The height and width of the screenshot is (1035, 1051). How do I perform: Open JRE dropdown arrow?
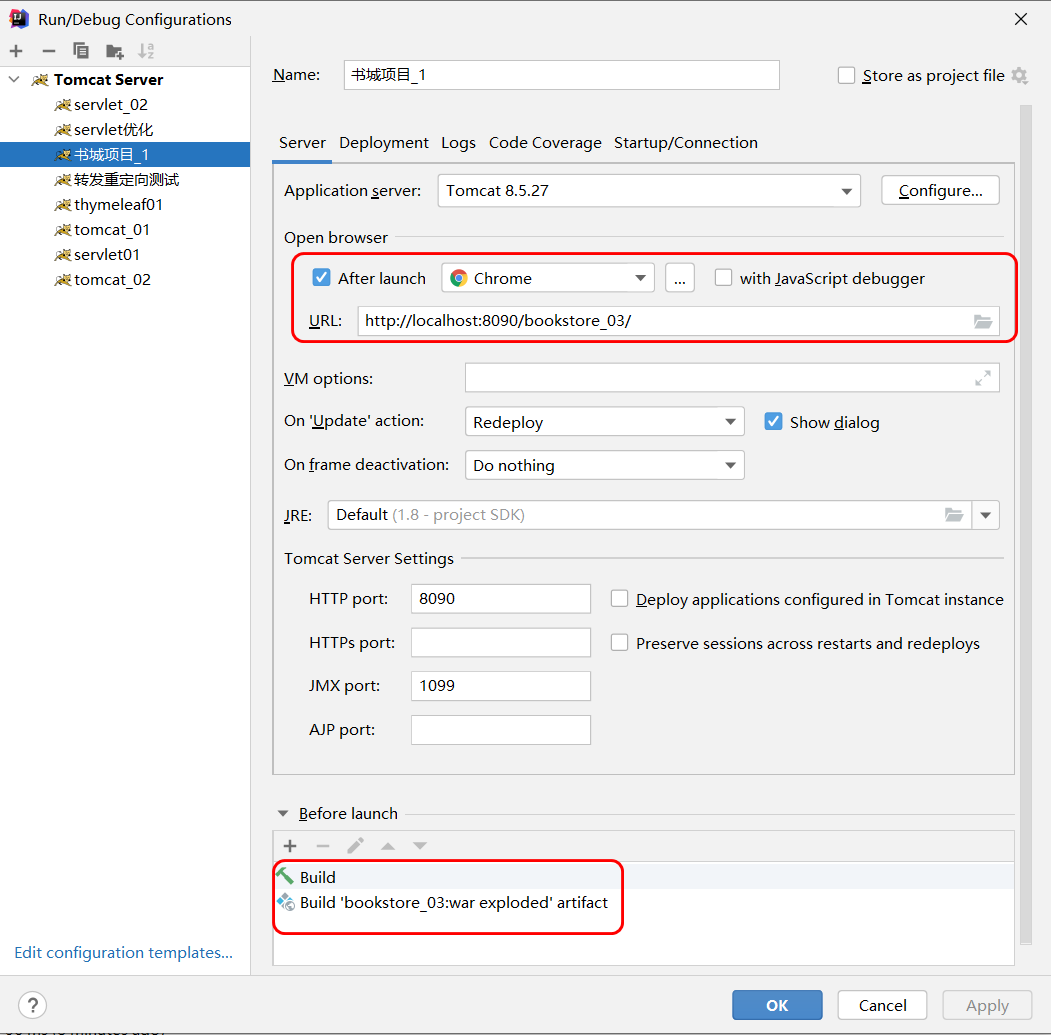(x=985, y=515)
